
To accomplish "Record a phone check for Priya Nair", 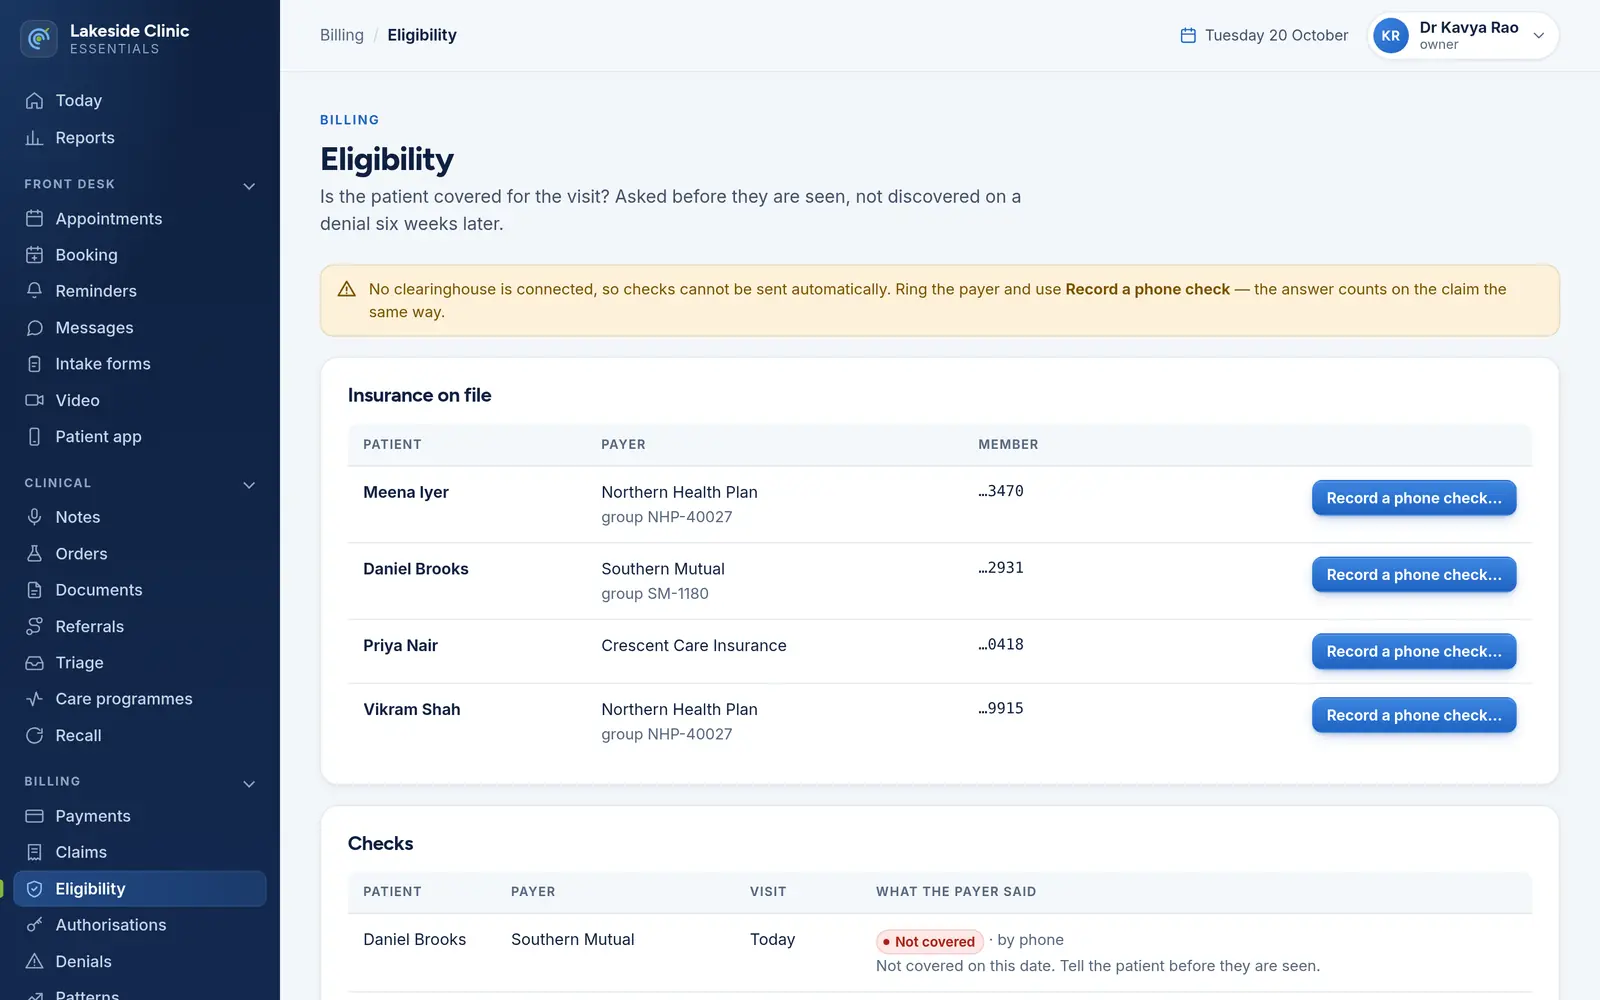I will coord(1414,652).
